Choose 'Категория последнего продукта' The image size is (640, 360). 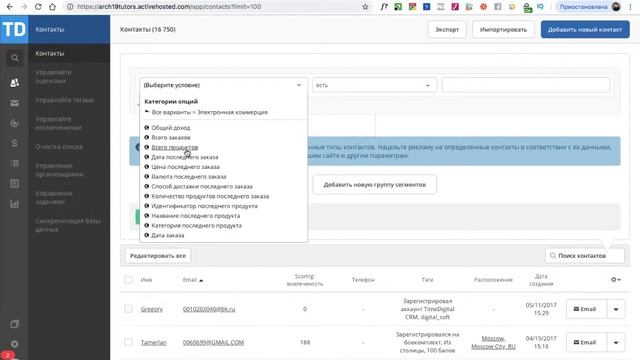196,226
